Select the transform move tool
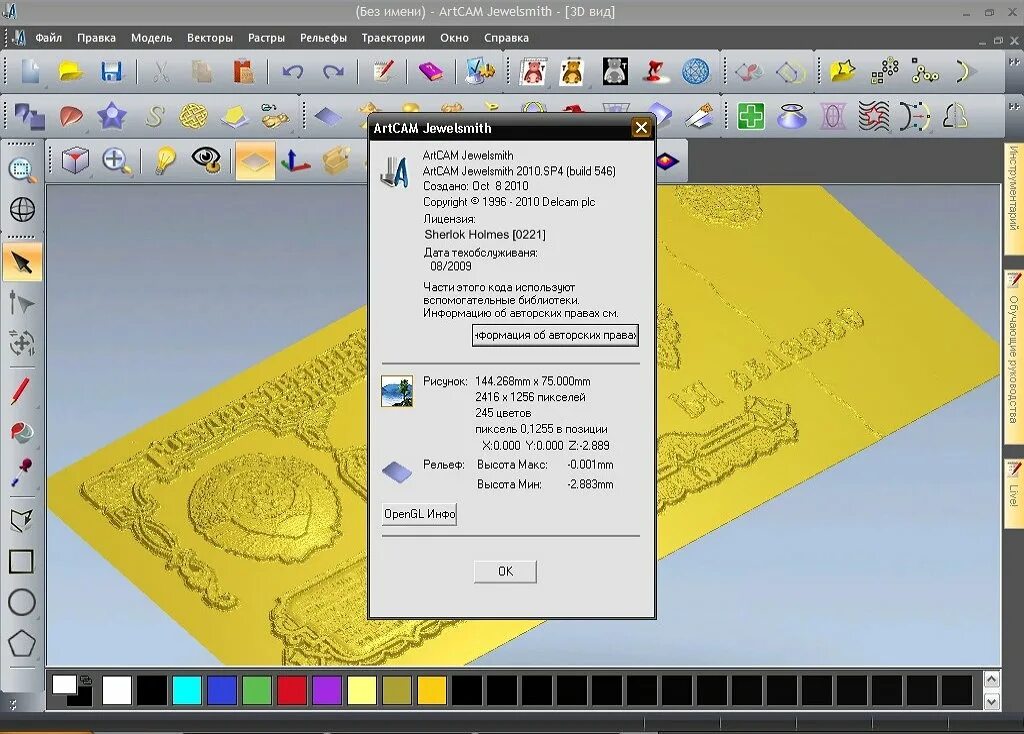Viewport: 1024px width, 734px height. pyautogui.click(x=22, y=343)
